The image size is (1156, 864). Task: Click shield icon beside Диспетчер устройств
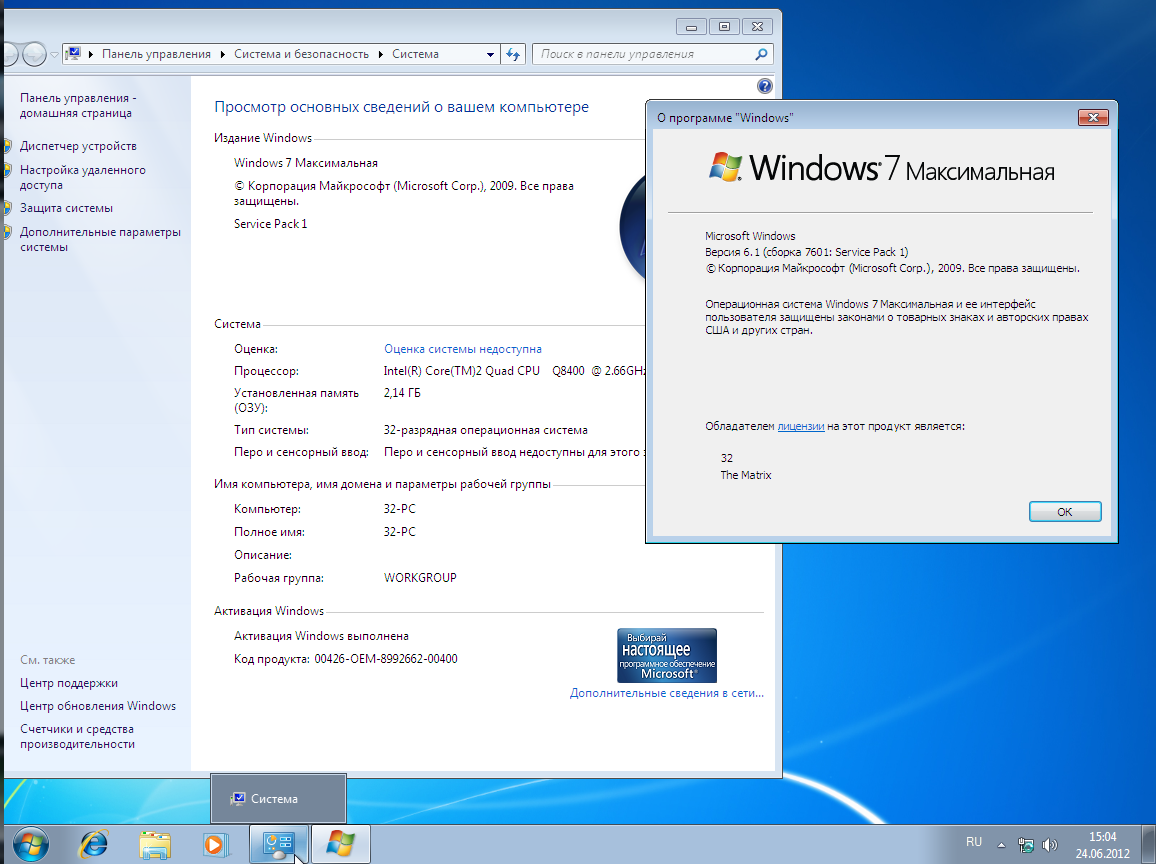pyautogui.click(x=7, y=146)
